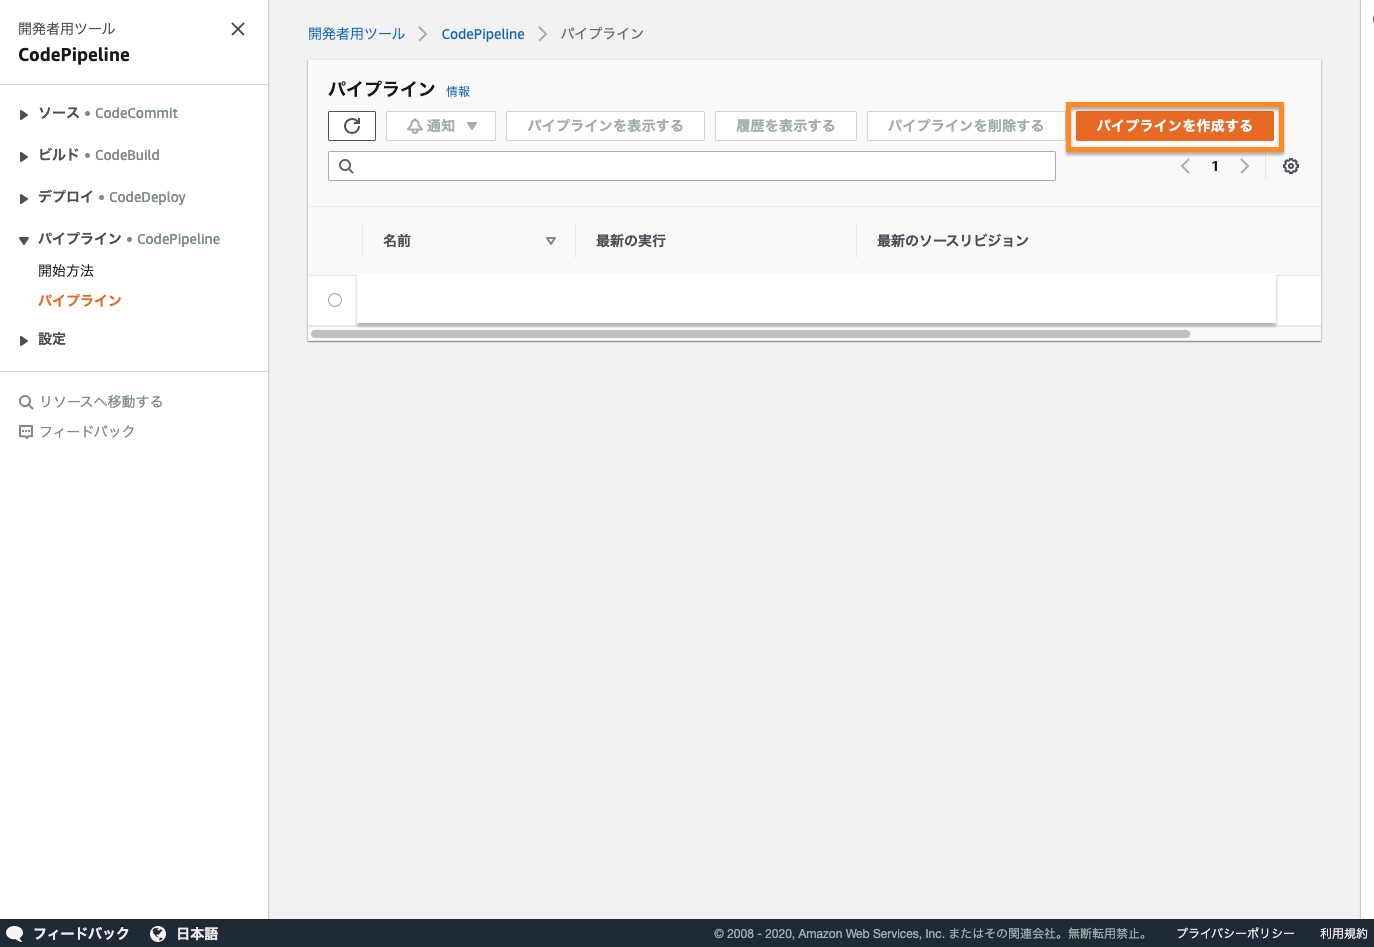Open the 開発者用ツール breadcrumb link
1374x947 pixels.
tap(356, 34)
